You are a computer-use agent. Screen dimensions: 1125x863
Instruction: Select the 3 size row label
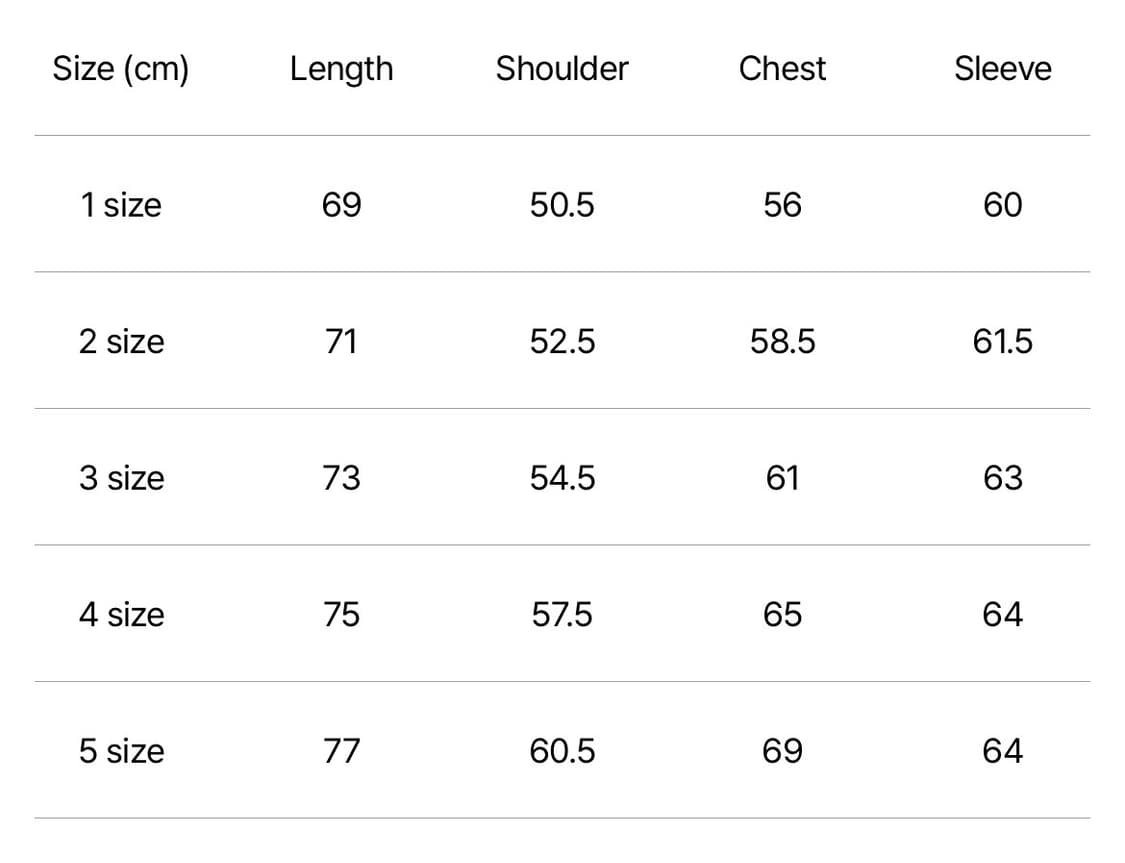coord(121,478)
